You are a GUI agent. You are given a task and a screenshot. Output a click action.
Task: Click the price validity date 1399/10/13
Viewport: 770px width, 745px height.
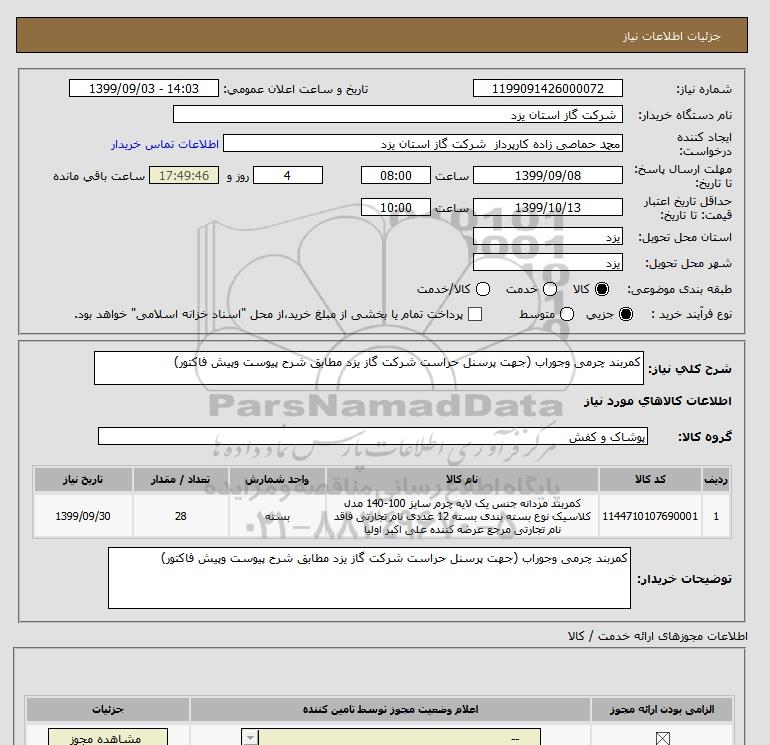548,207
